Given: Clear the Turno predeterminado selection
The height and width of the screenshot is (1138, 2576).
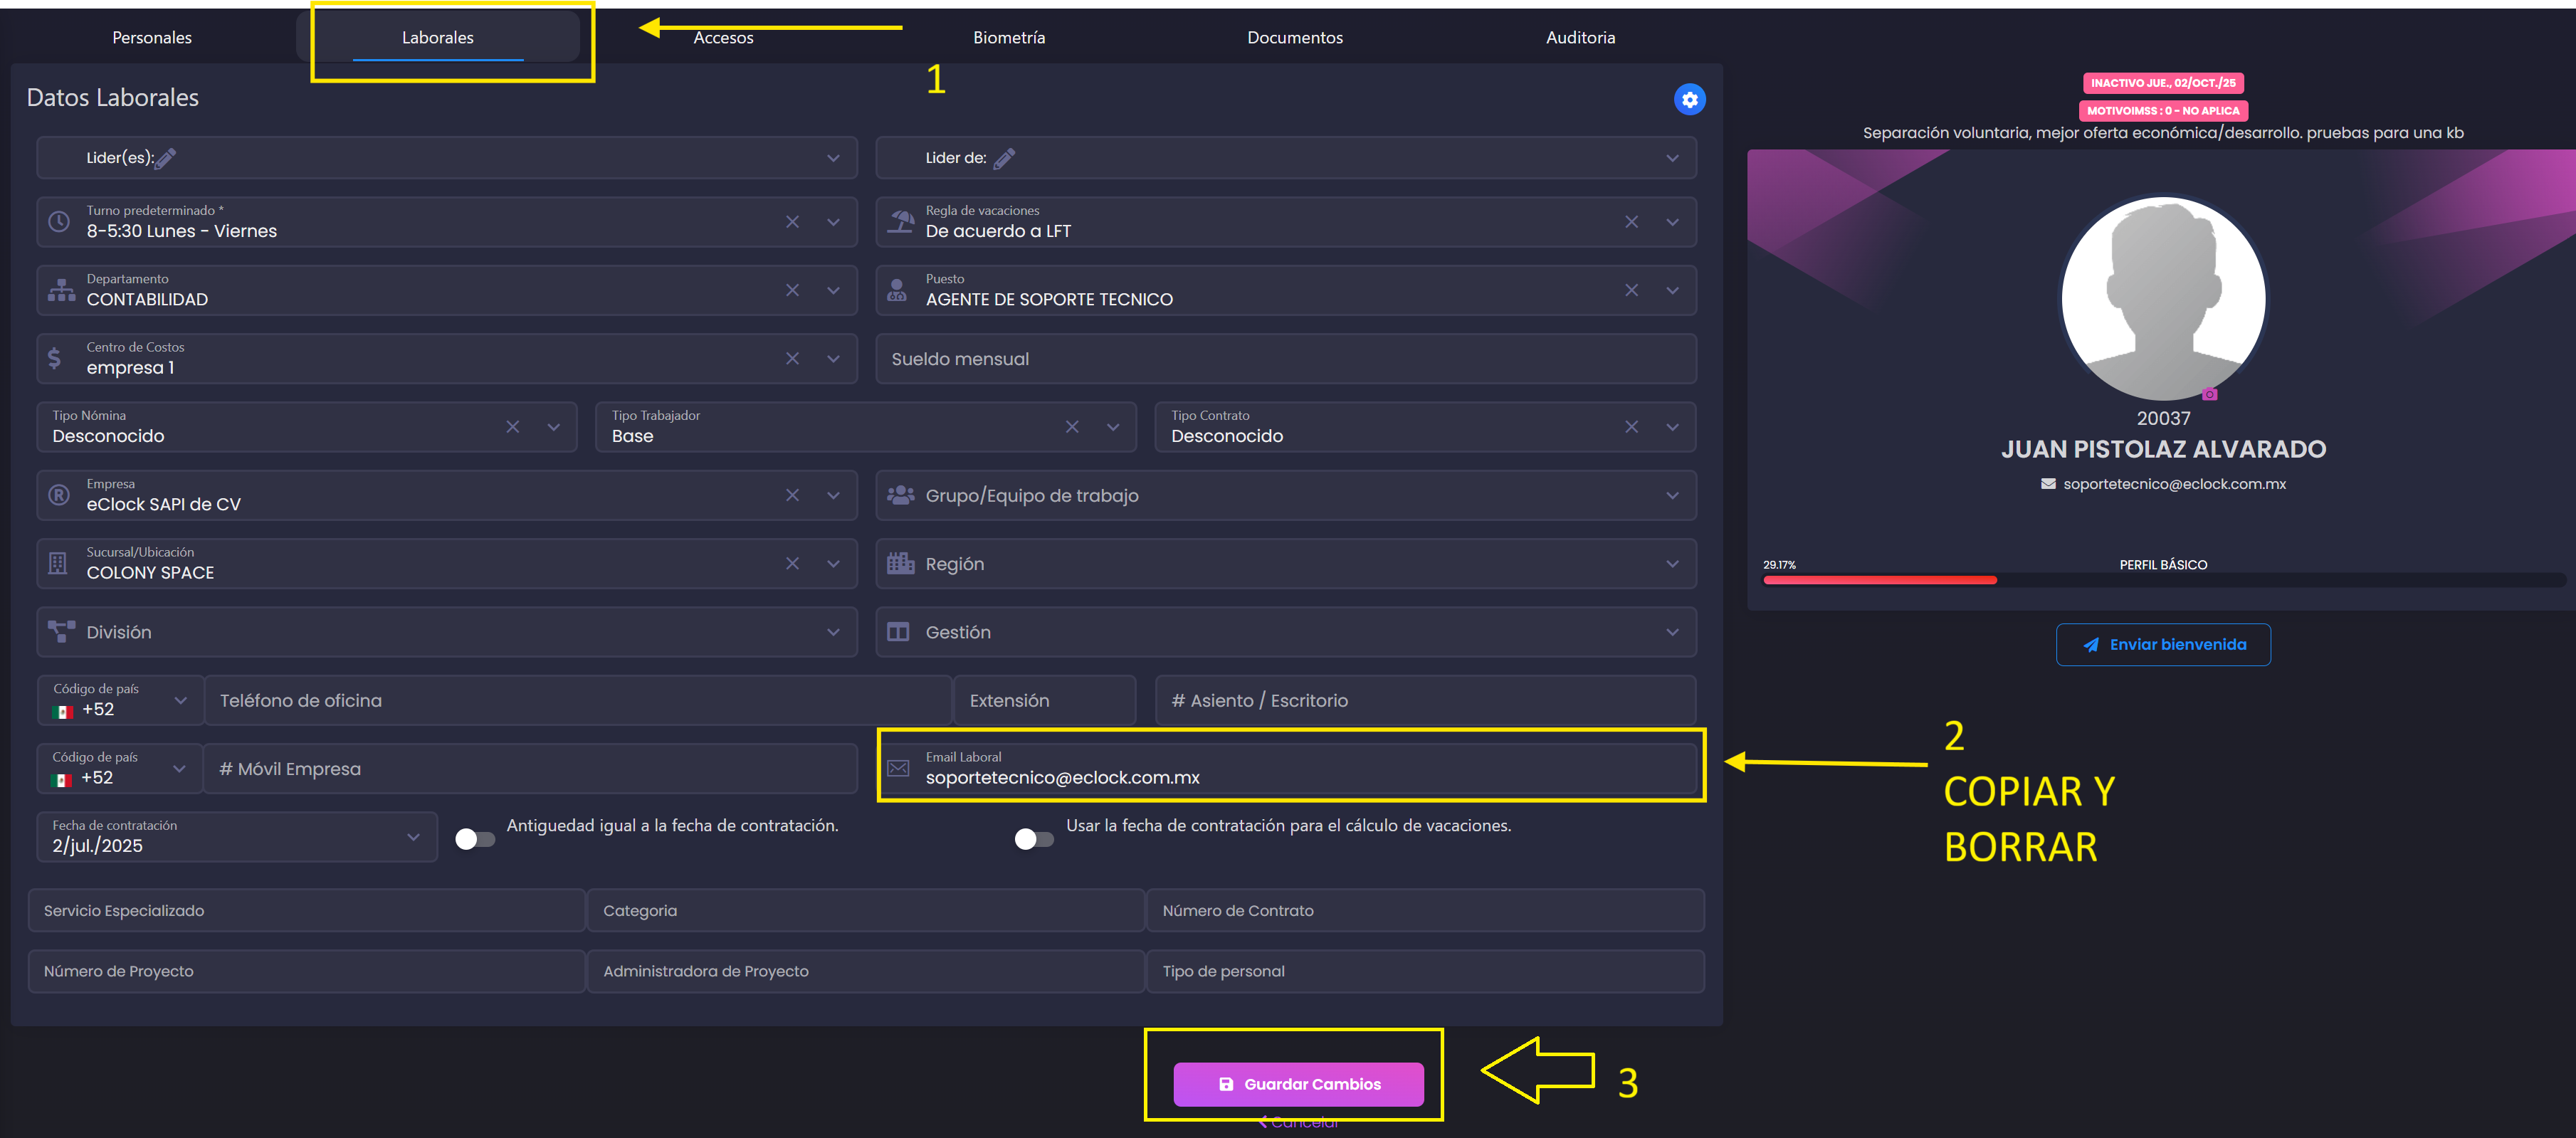Looking at the screenshot, I should point(792,222).
